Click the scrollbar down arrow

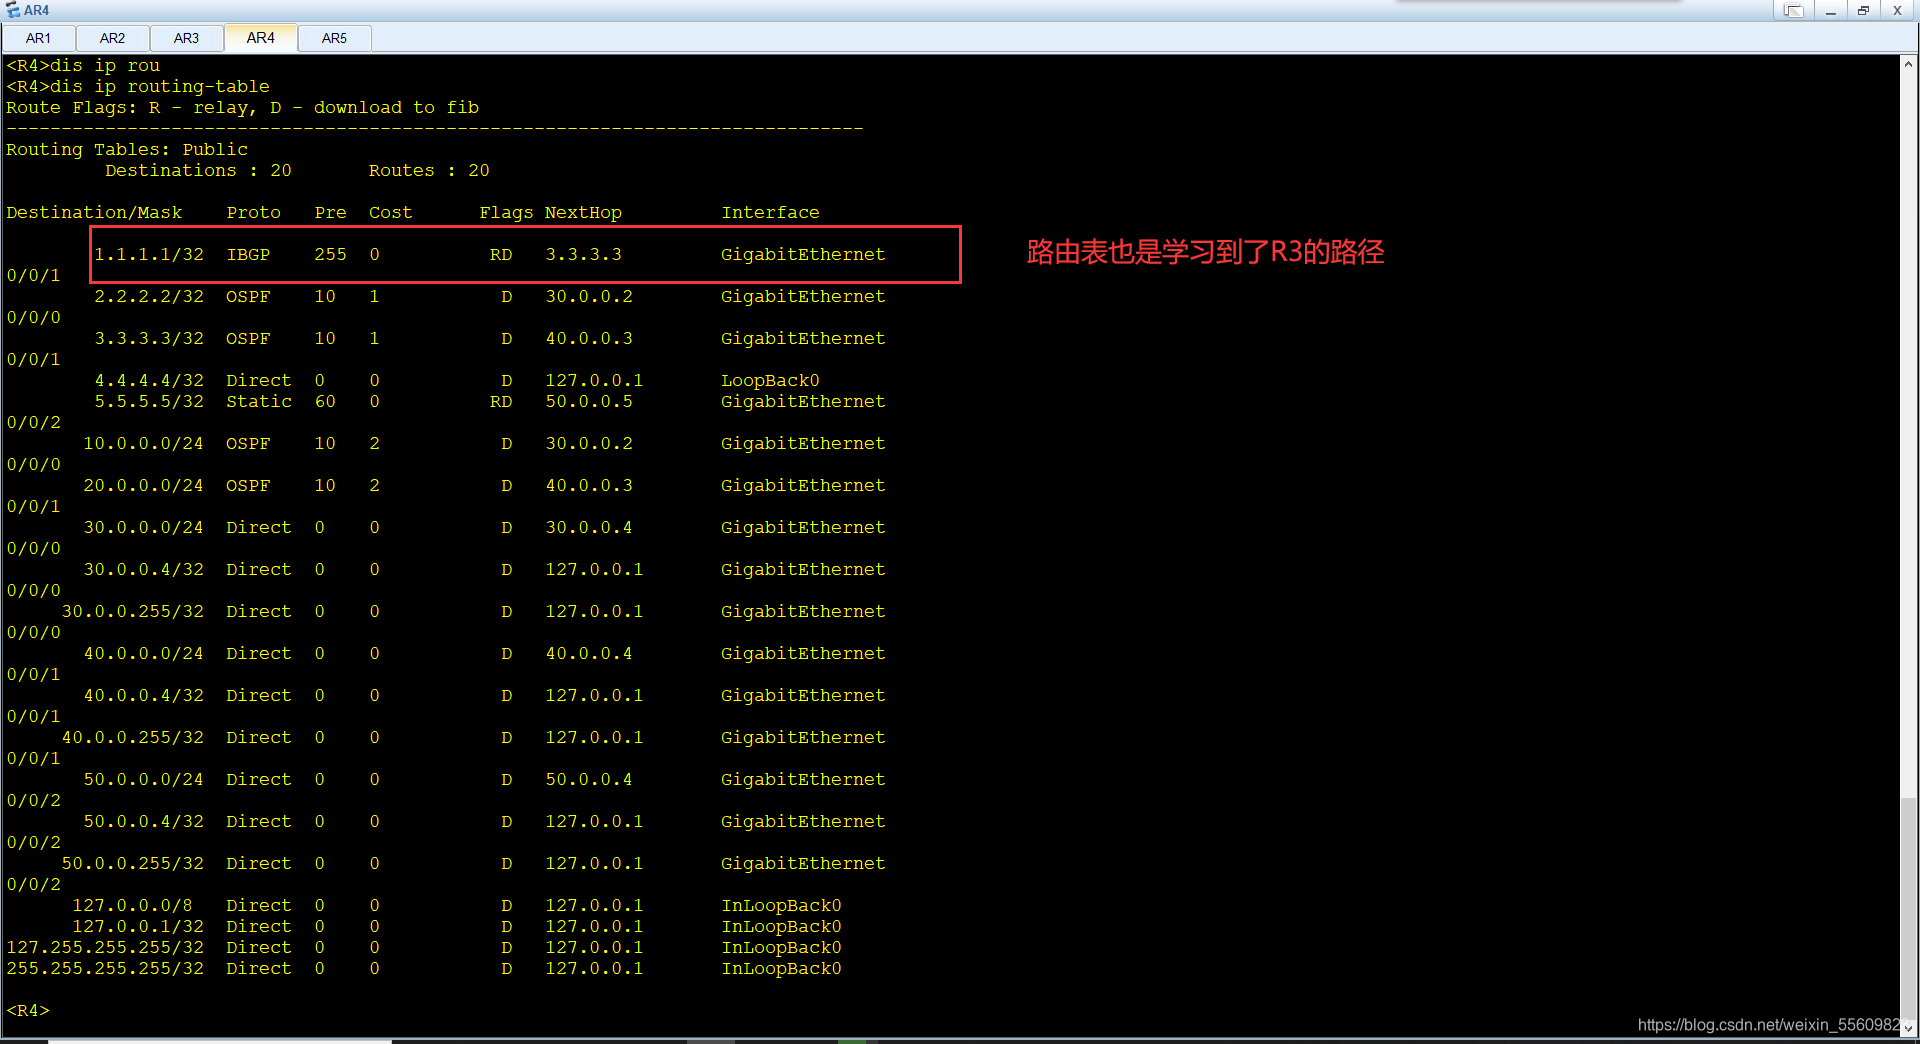click(1909, 1027)
